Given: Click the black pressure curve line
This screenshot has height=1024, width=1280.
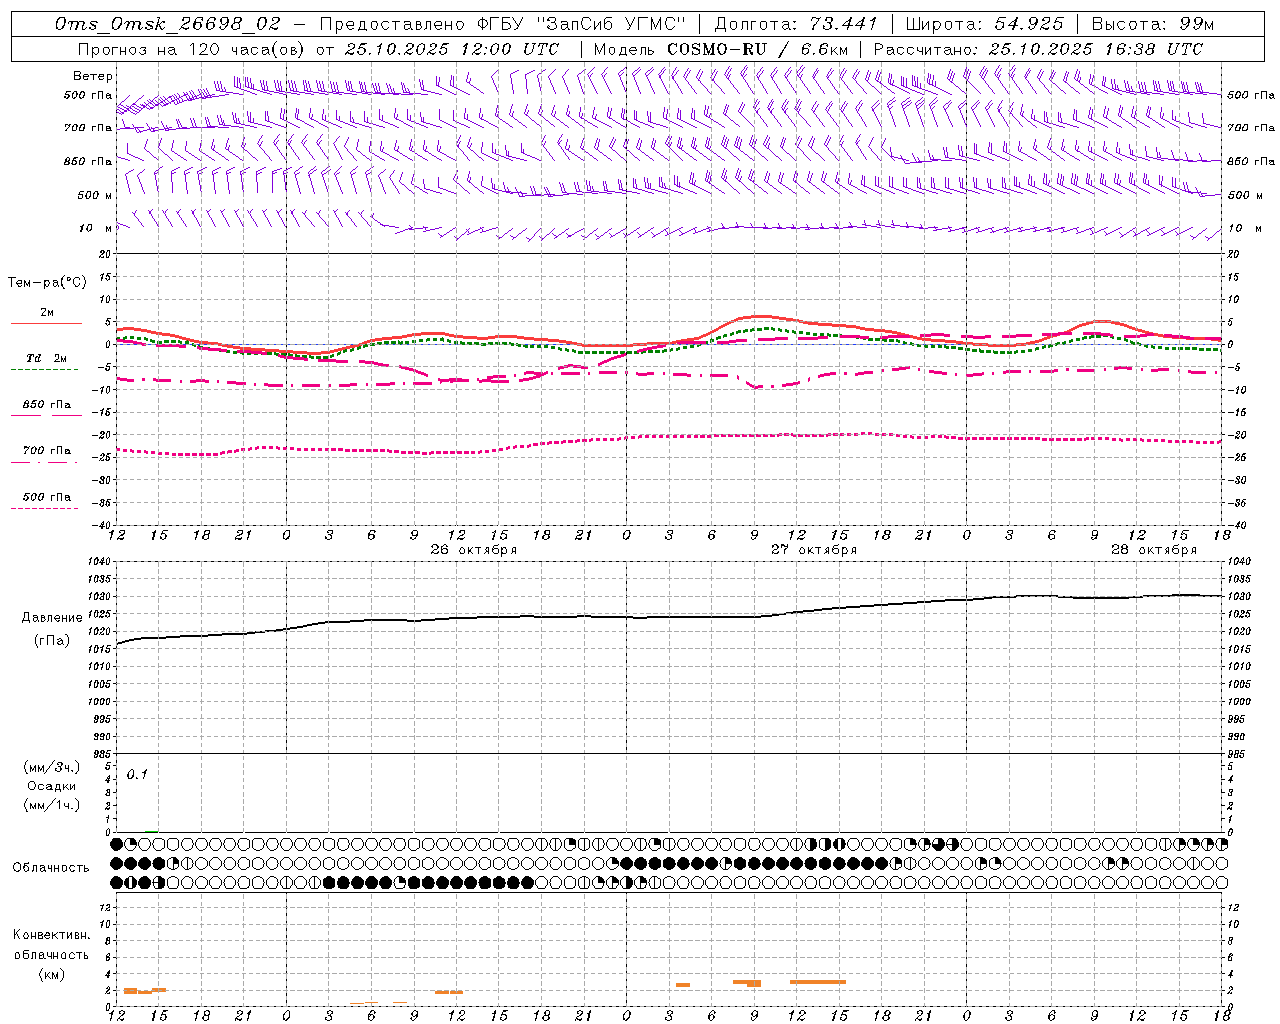Looking at the screenshot, I should (x=669, y=617).
